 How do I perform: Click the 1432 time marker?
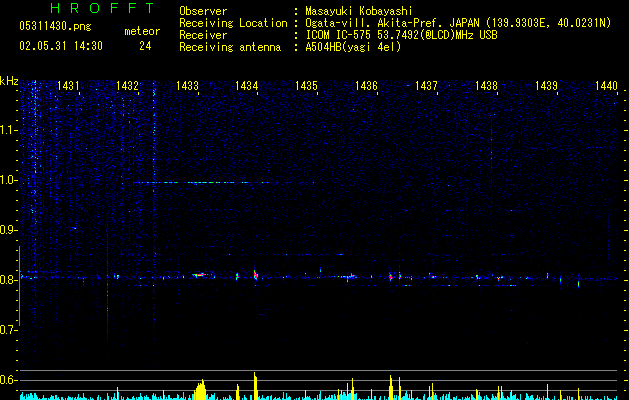pyautogui.click(x=128, y=86)
